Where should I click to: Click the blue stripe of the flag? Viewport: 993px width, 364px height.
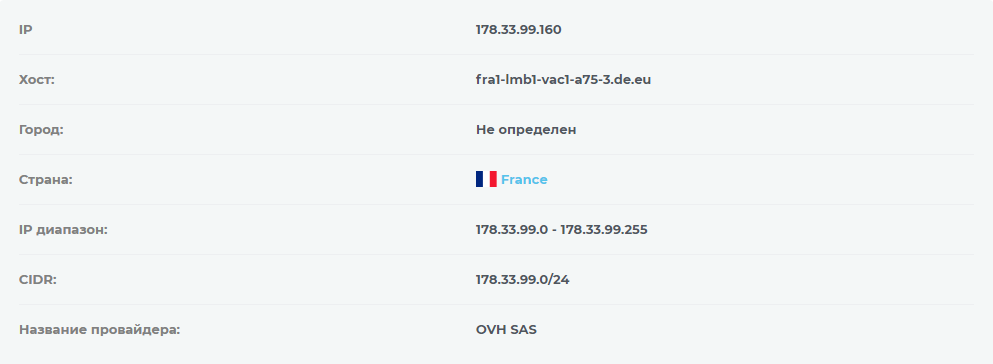[479, 179]
